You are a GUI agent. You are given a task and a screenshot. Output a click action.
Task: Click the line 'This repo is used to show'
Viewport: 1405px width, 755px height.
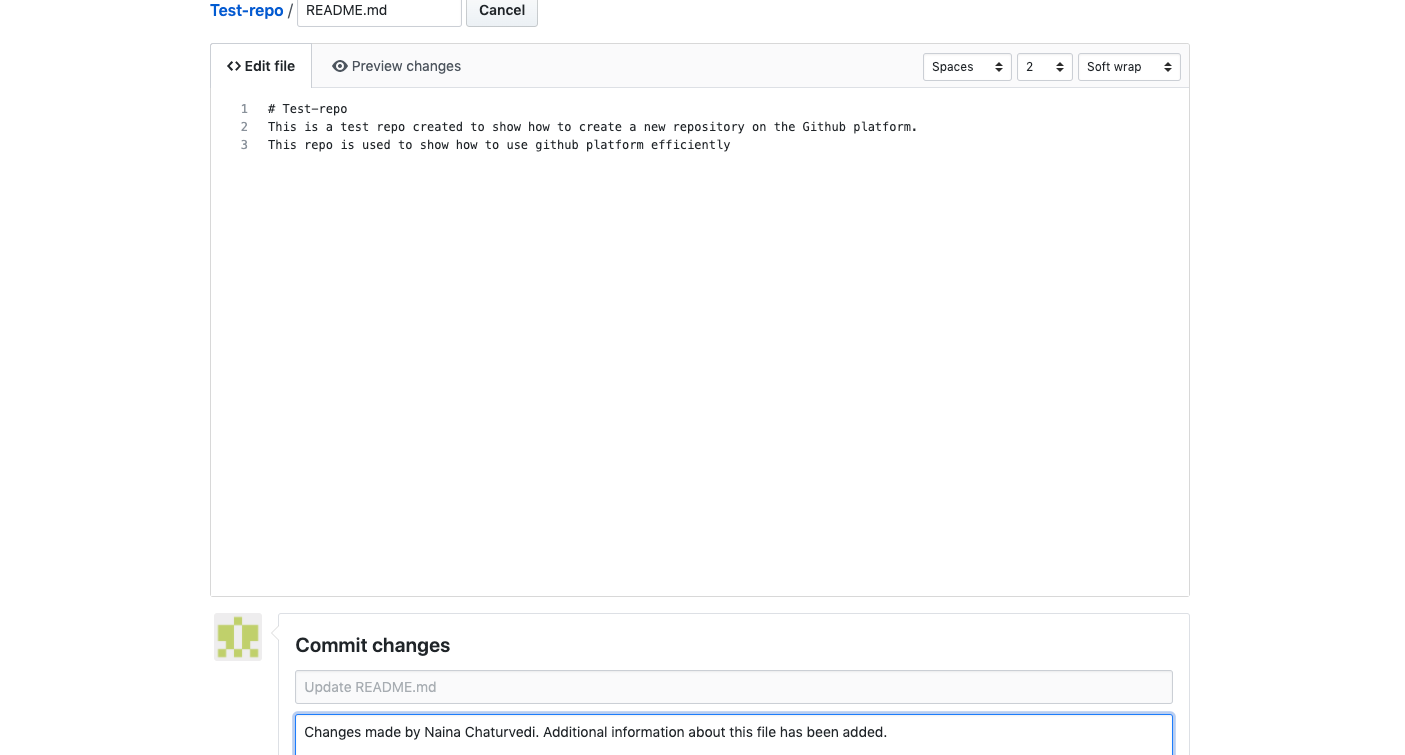pyautogui.click(x=499, y=145)
